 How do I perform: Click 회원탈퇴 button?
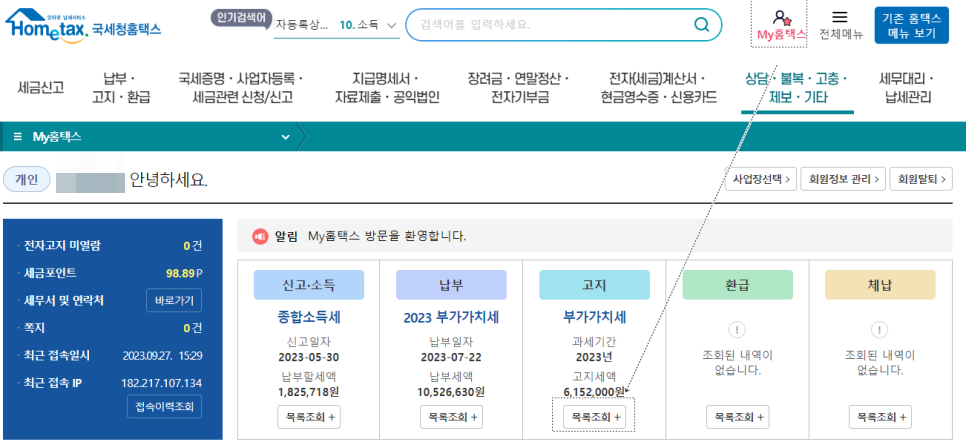(922, 179)
